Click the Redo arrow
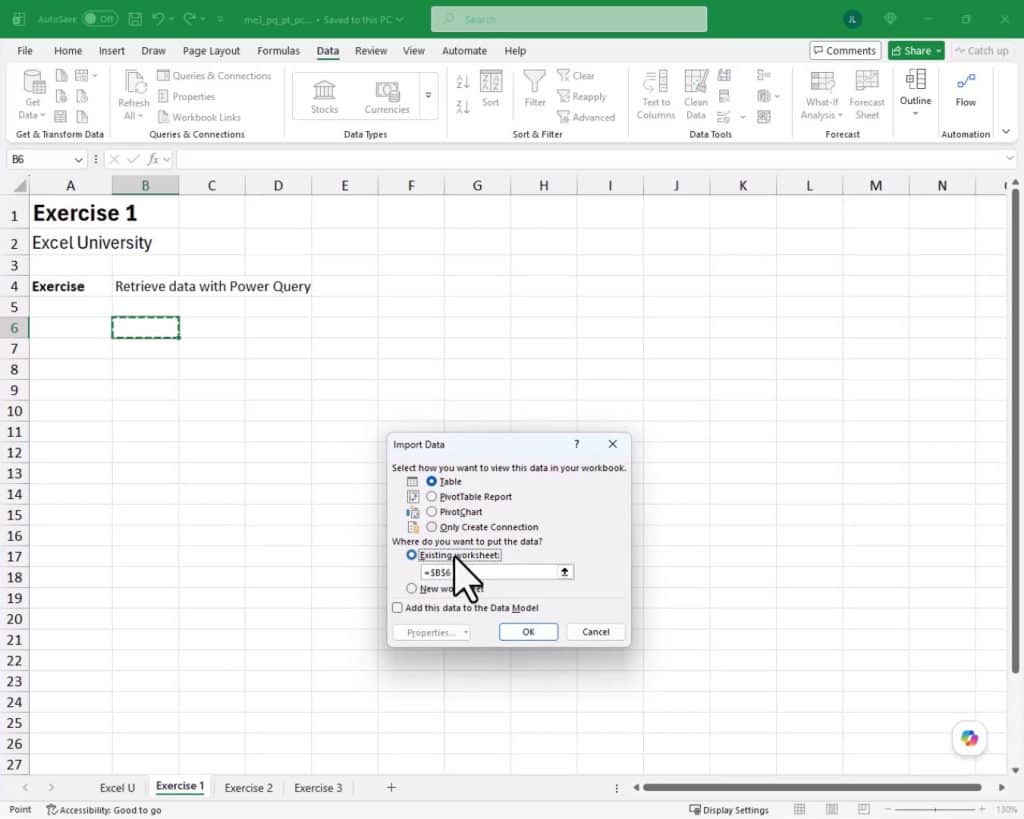Screen dimensions: 1024x819 [x=189, y=19]
